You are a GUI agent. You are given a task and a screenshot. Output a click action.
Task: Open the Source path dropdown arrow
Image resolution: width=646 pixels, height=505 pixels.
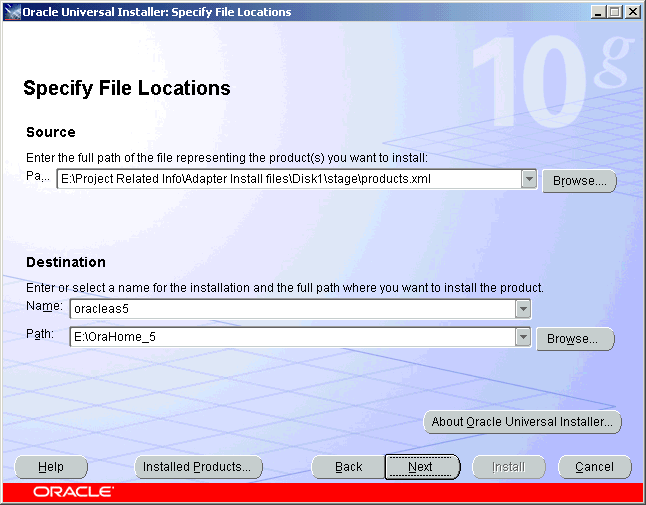[529, 179]
